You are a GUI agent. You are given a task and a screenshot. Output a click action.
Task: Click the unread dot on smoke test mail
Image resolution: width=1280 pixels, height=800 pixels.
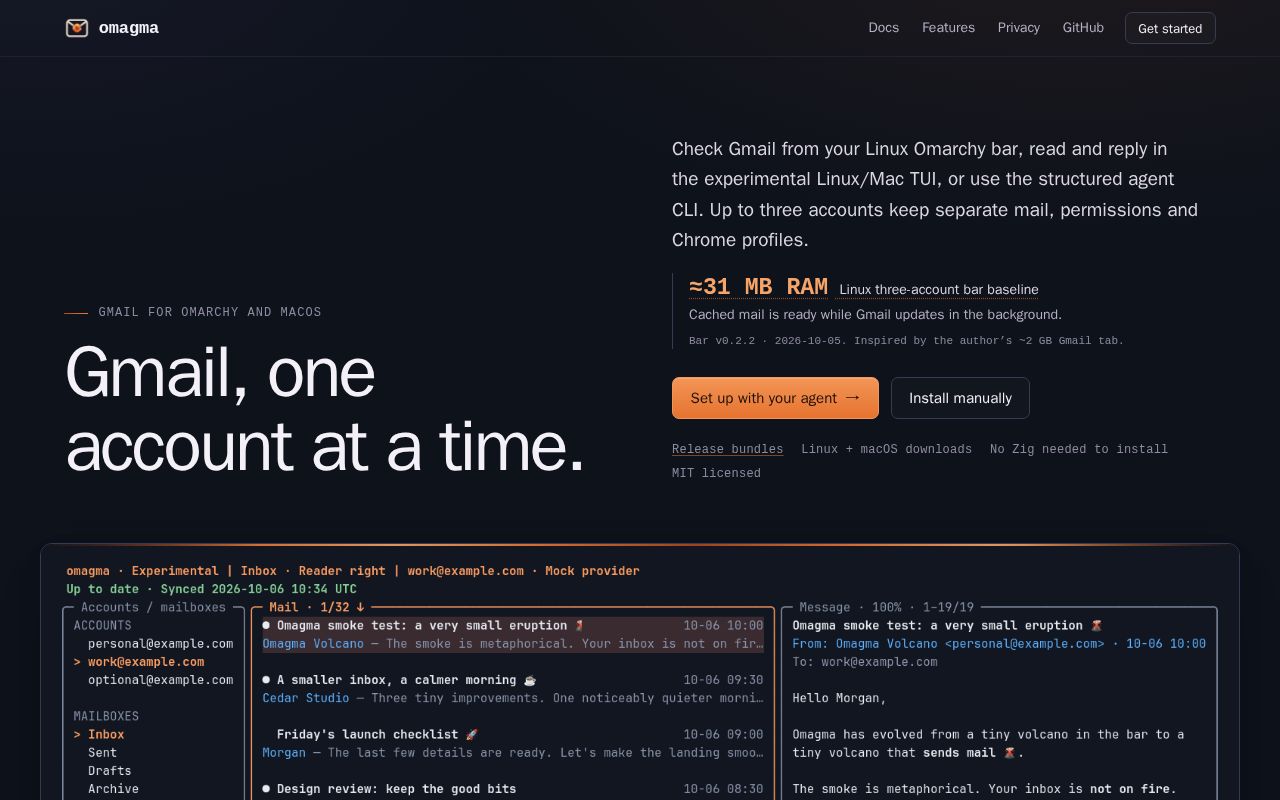[266, 625]
